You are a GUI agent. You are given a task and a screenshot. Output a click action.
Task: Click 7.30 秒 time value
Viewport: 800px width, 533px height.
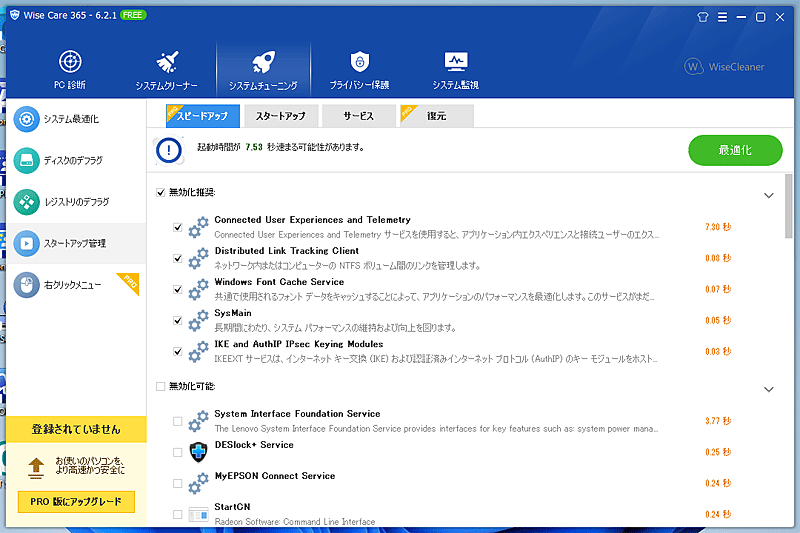(x=718, y=227)
